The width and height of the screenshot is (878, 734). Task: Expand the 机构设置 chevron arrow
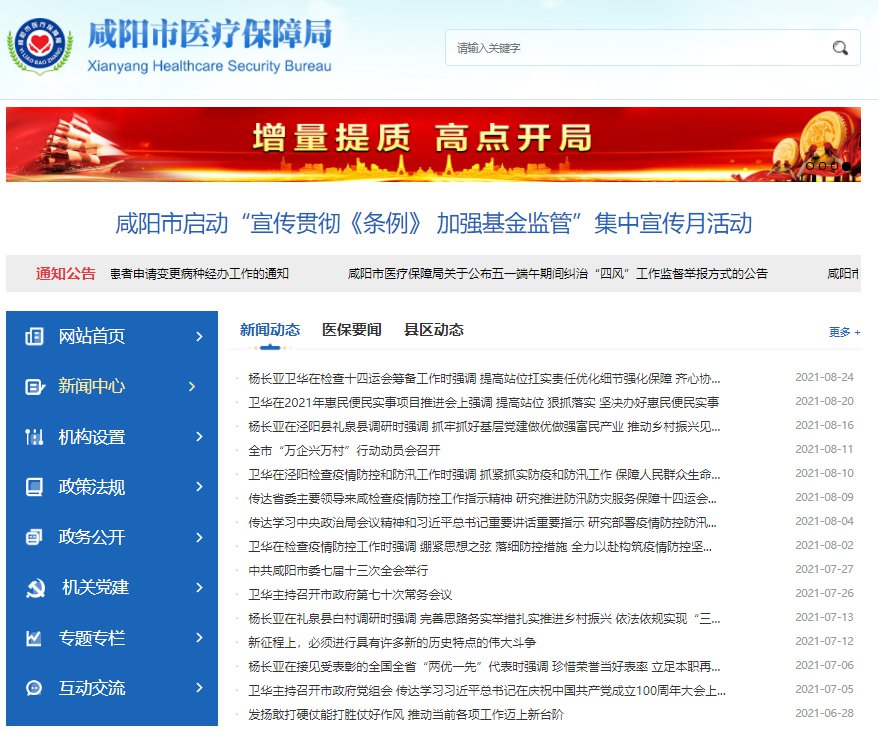(x=199, y=437)
